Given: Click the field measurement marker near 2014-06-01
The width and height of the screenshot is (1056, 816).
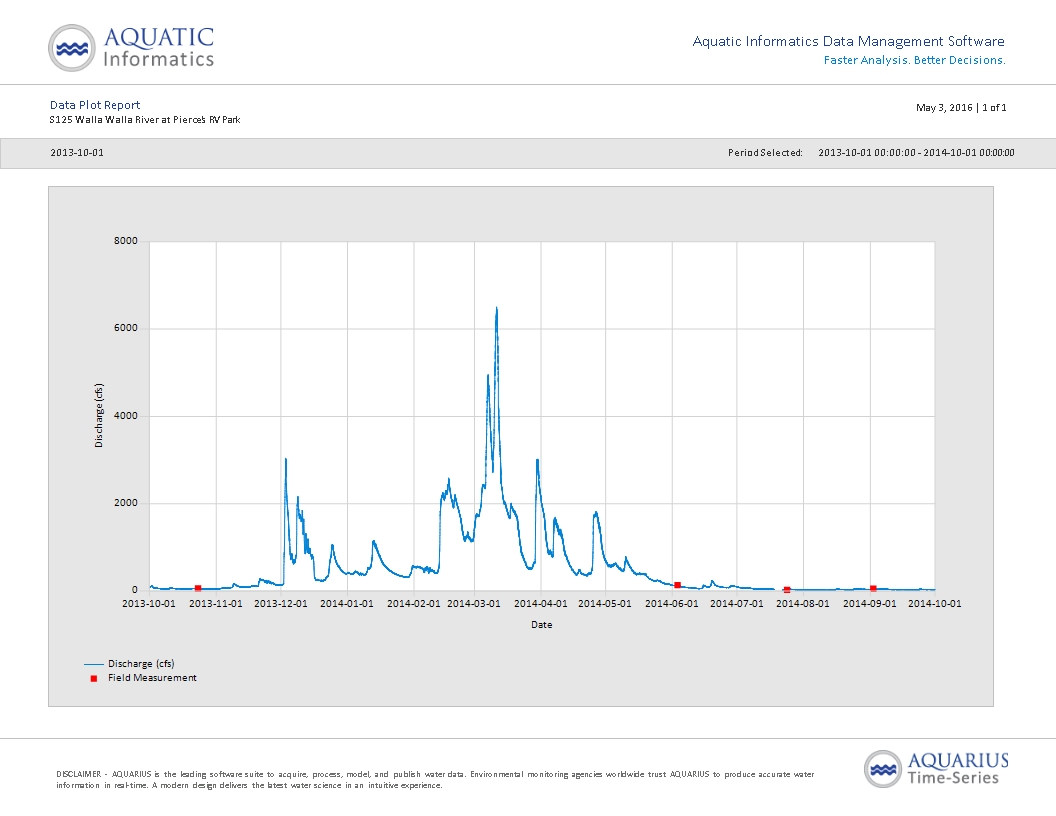Looking at the screenshot, I should [x=678, y=585].
